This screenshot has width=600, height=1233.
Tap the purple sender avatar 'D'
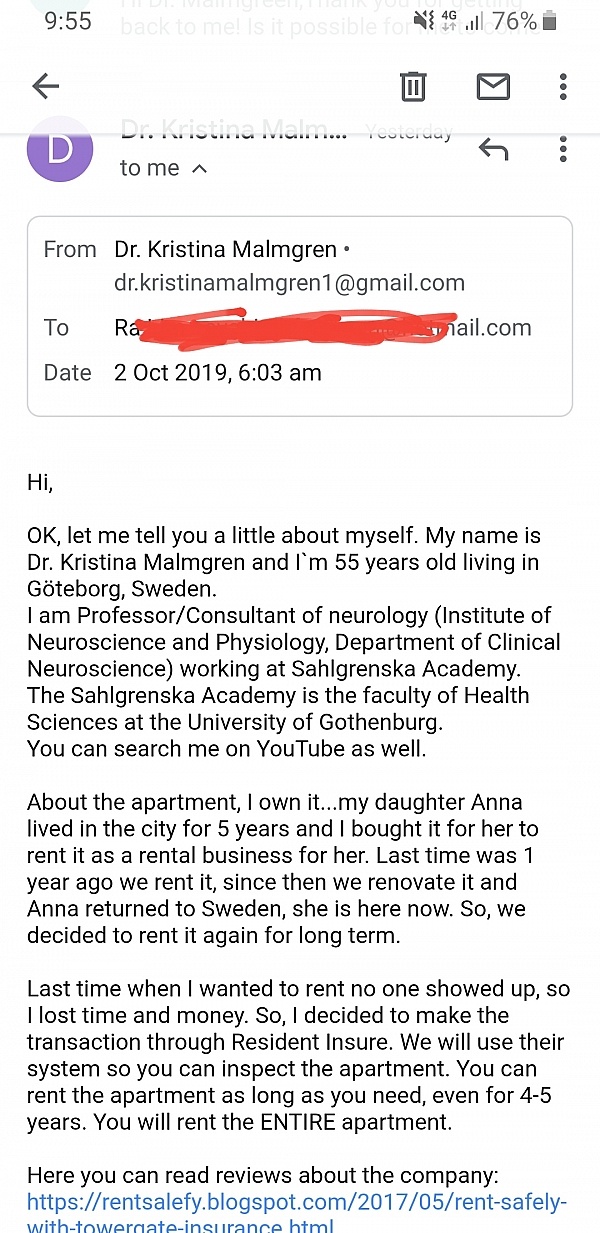(x=60, y=150)
